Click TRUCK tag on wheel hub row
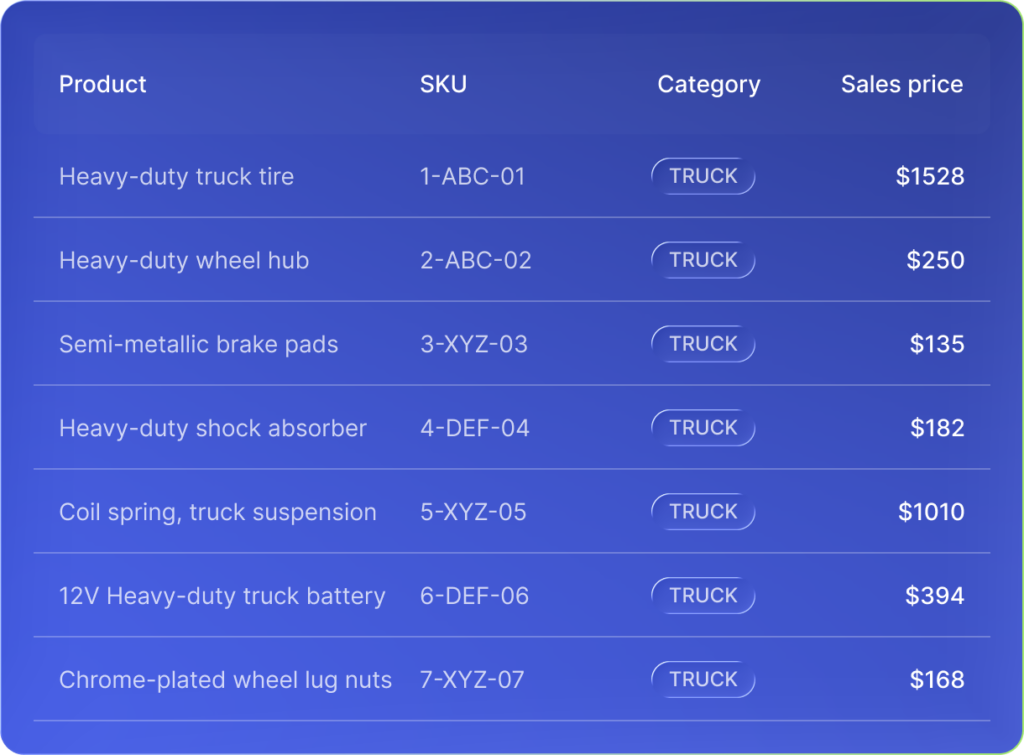 tap(703, 260)
